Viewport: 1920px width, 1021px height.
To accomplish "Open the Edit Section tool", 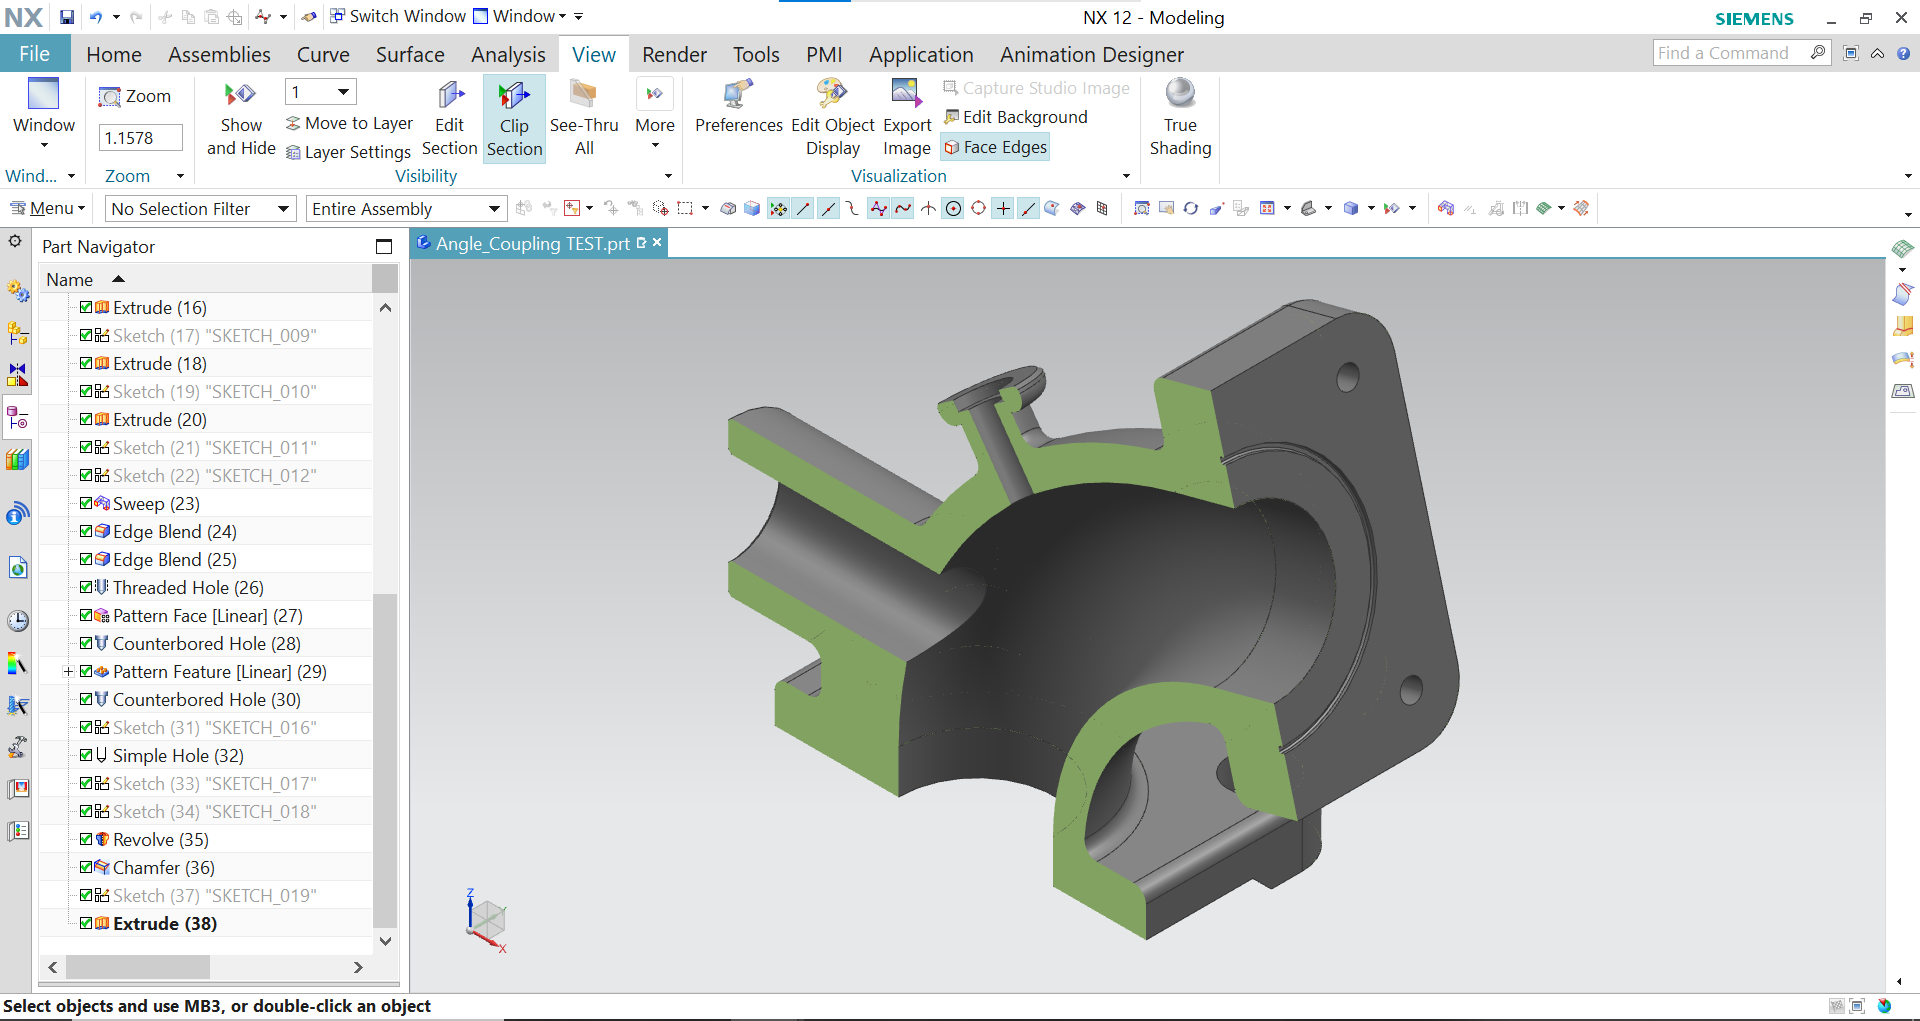I will (449, 118).
